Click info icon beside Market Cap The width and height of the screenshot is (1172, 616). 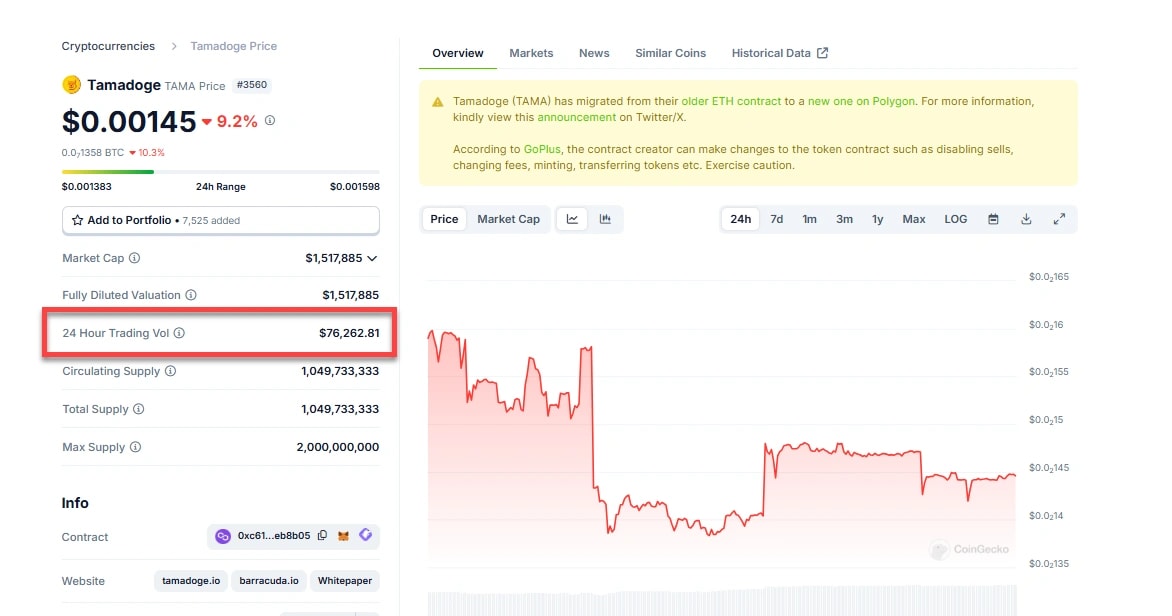coord(135,258)
